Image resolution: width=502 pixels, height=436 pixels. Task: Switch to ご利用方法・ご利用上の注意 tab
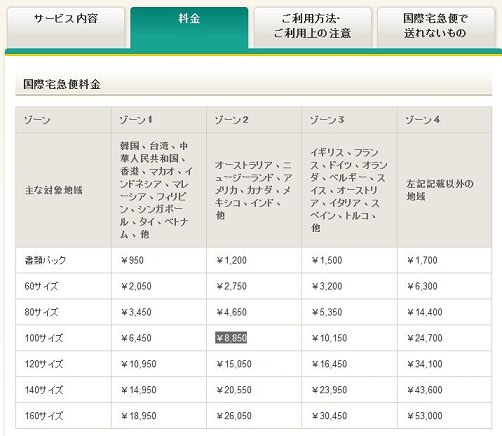tap(312, 27)
